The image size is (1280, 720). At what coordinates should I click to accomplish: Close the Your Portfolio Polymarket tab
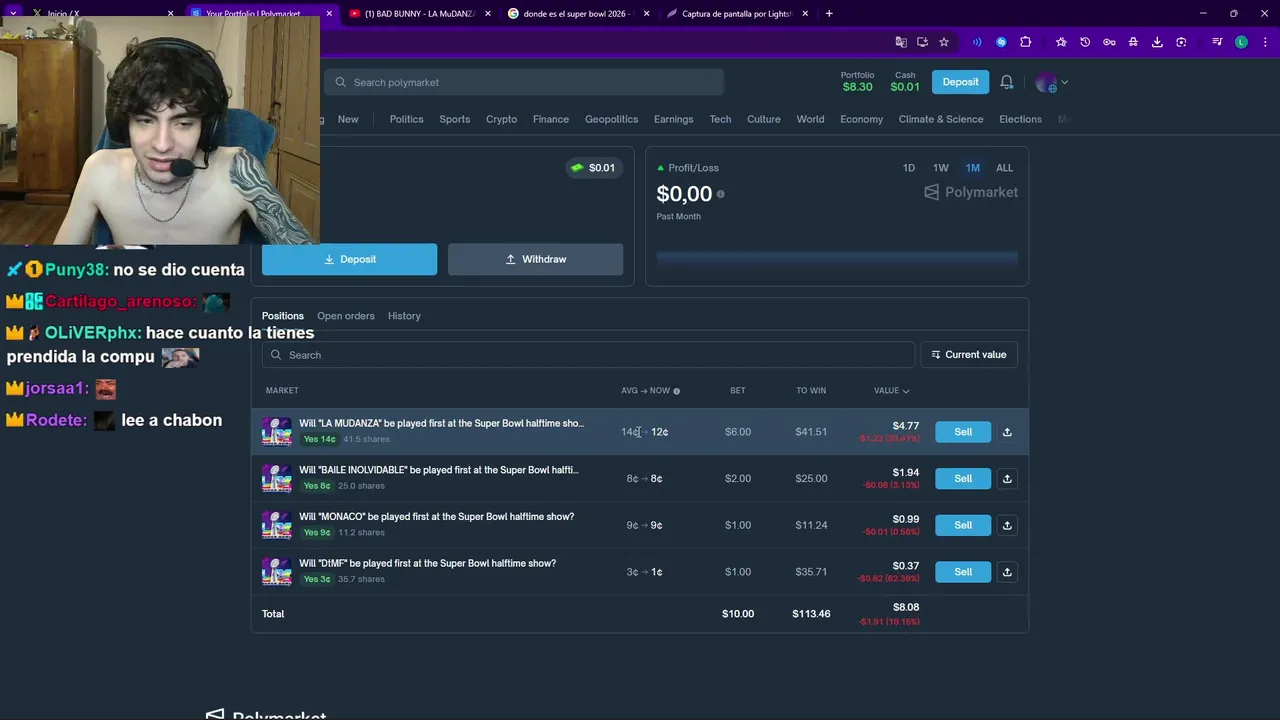329,14
